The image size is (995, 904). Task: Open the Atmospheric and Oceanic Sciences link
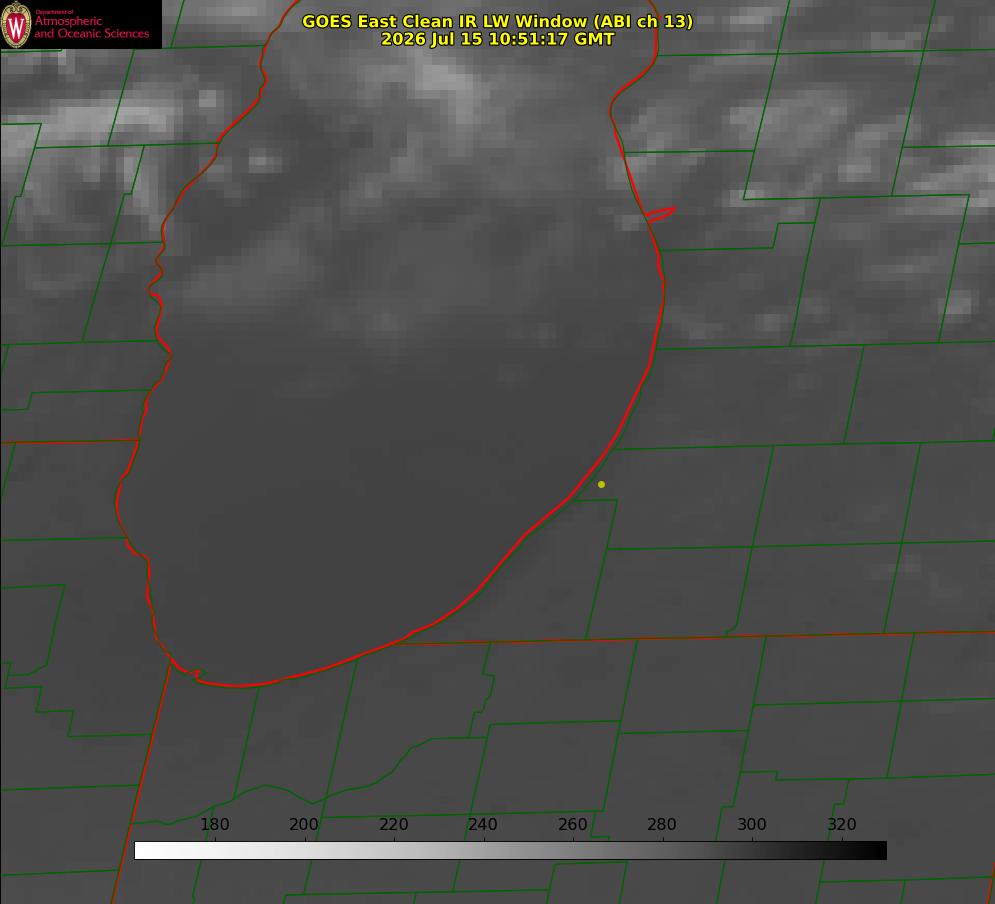(x=91, y=27)
